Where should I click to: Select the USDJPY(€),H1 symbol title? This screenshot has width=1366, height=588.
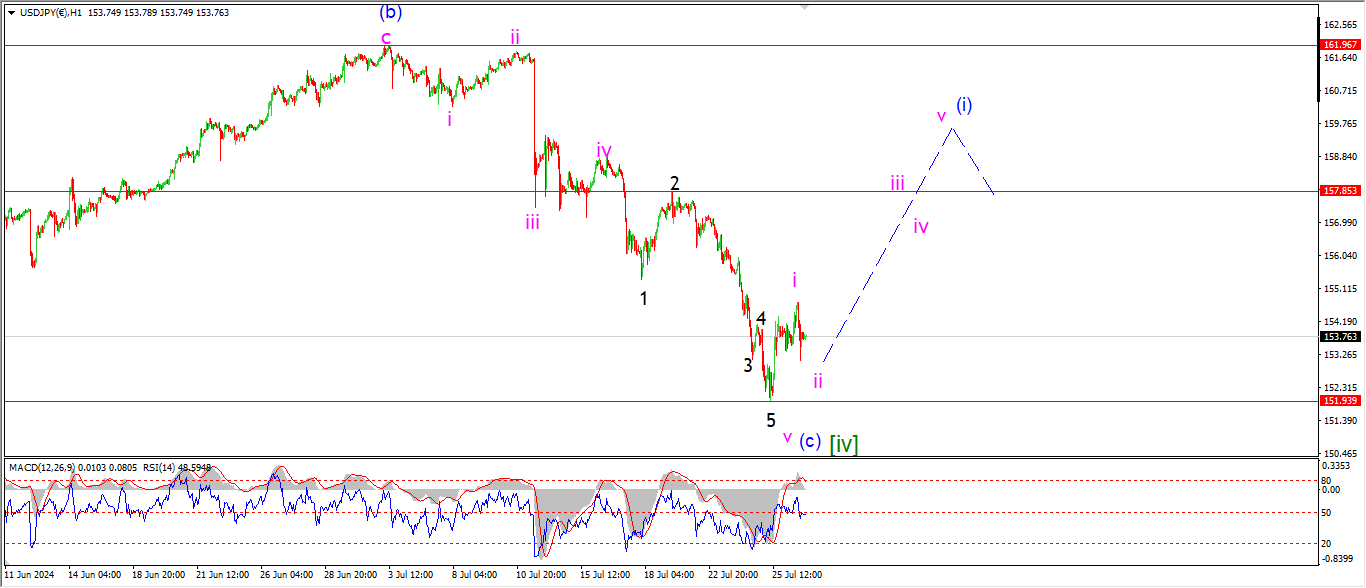[51, 11]
